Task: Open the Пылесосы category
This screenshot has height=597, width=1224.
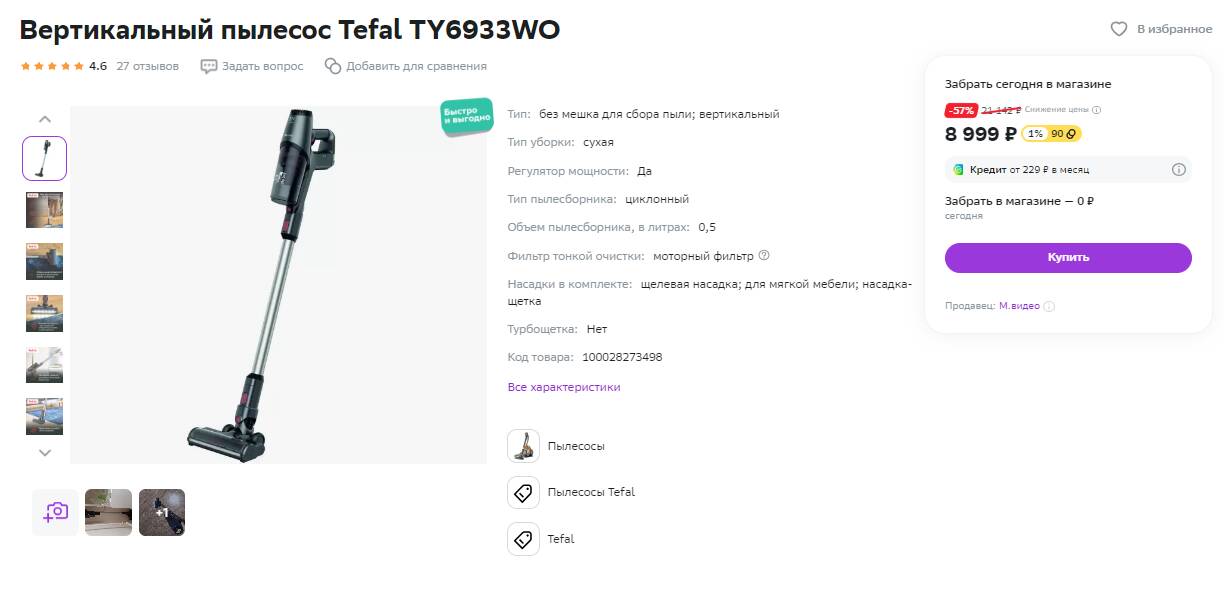Action: click(576, 446)
